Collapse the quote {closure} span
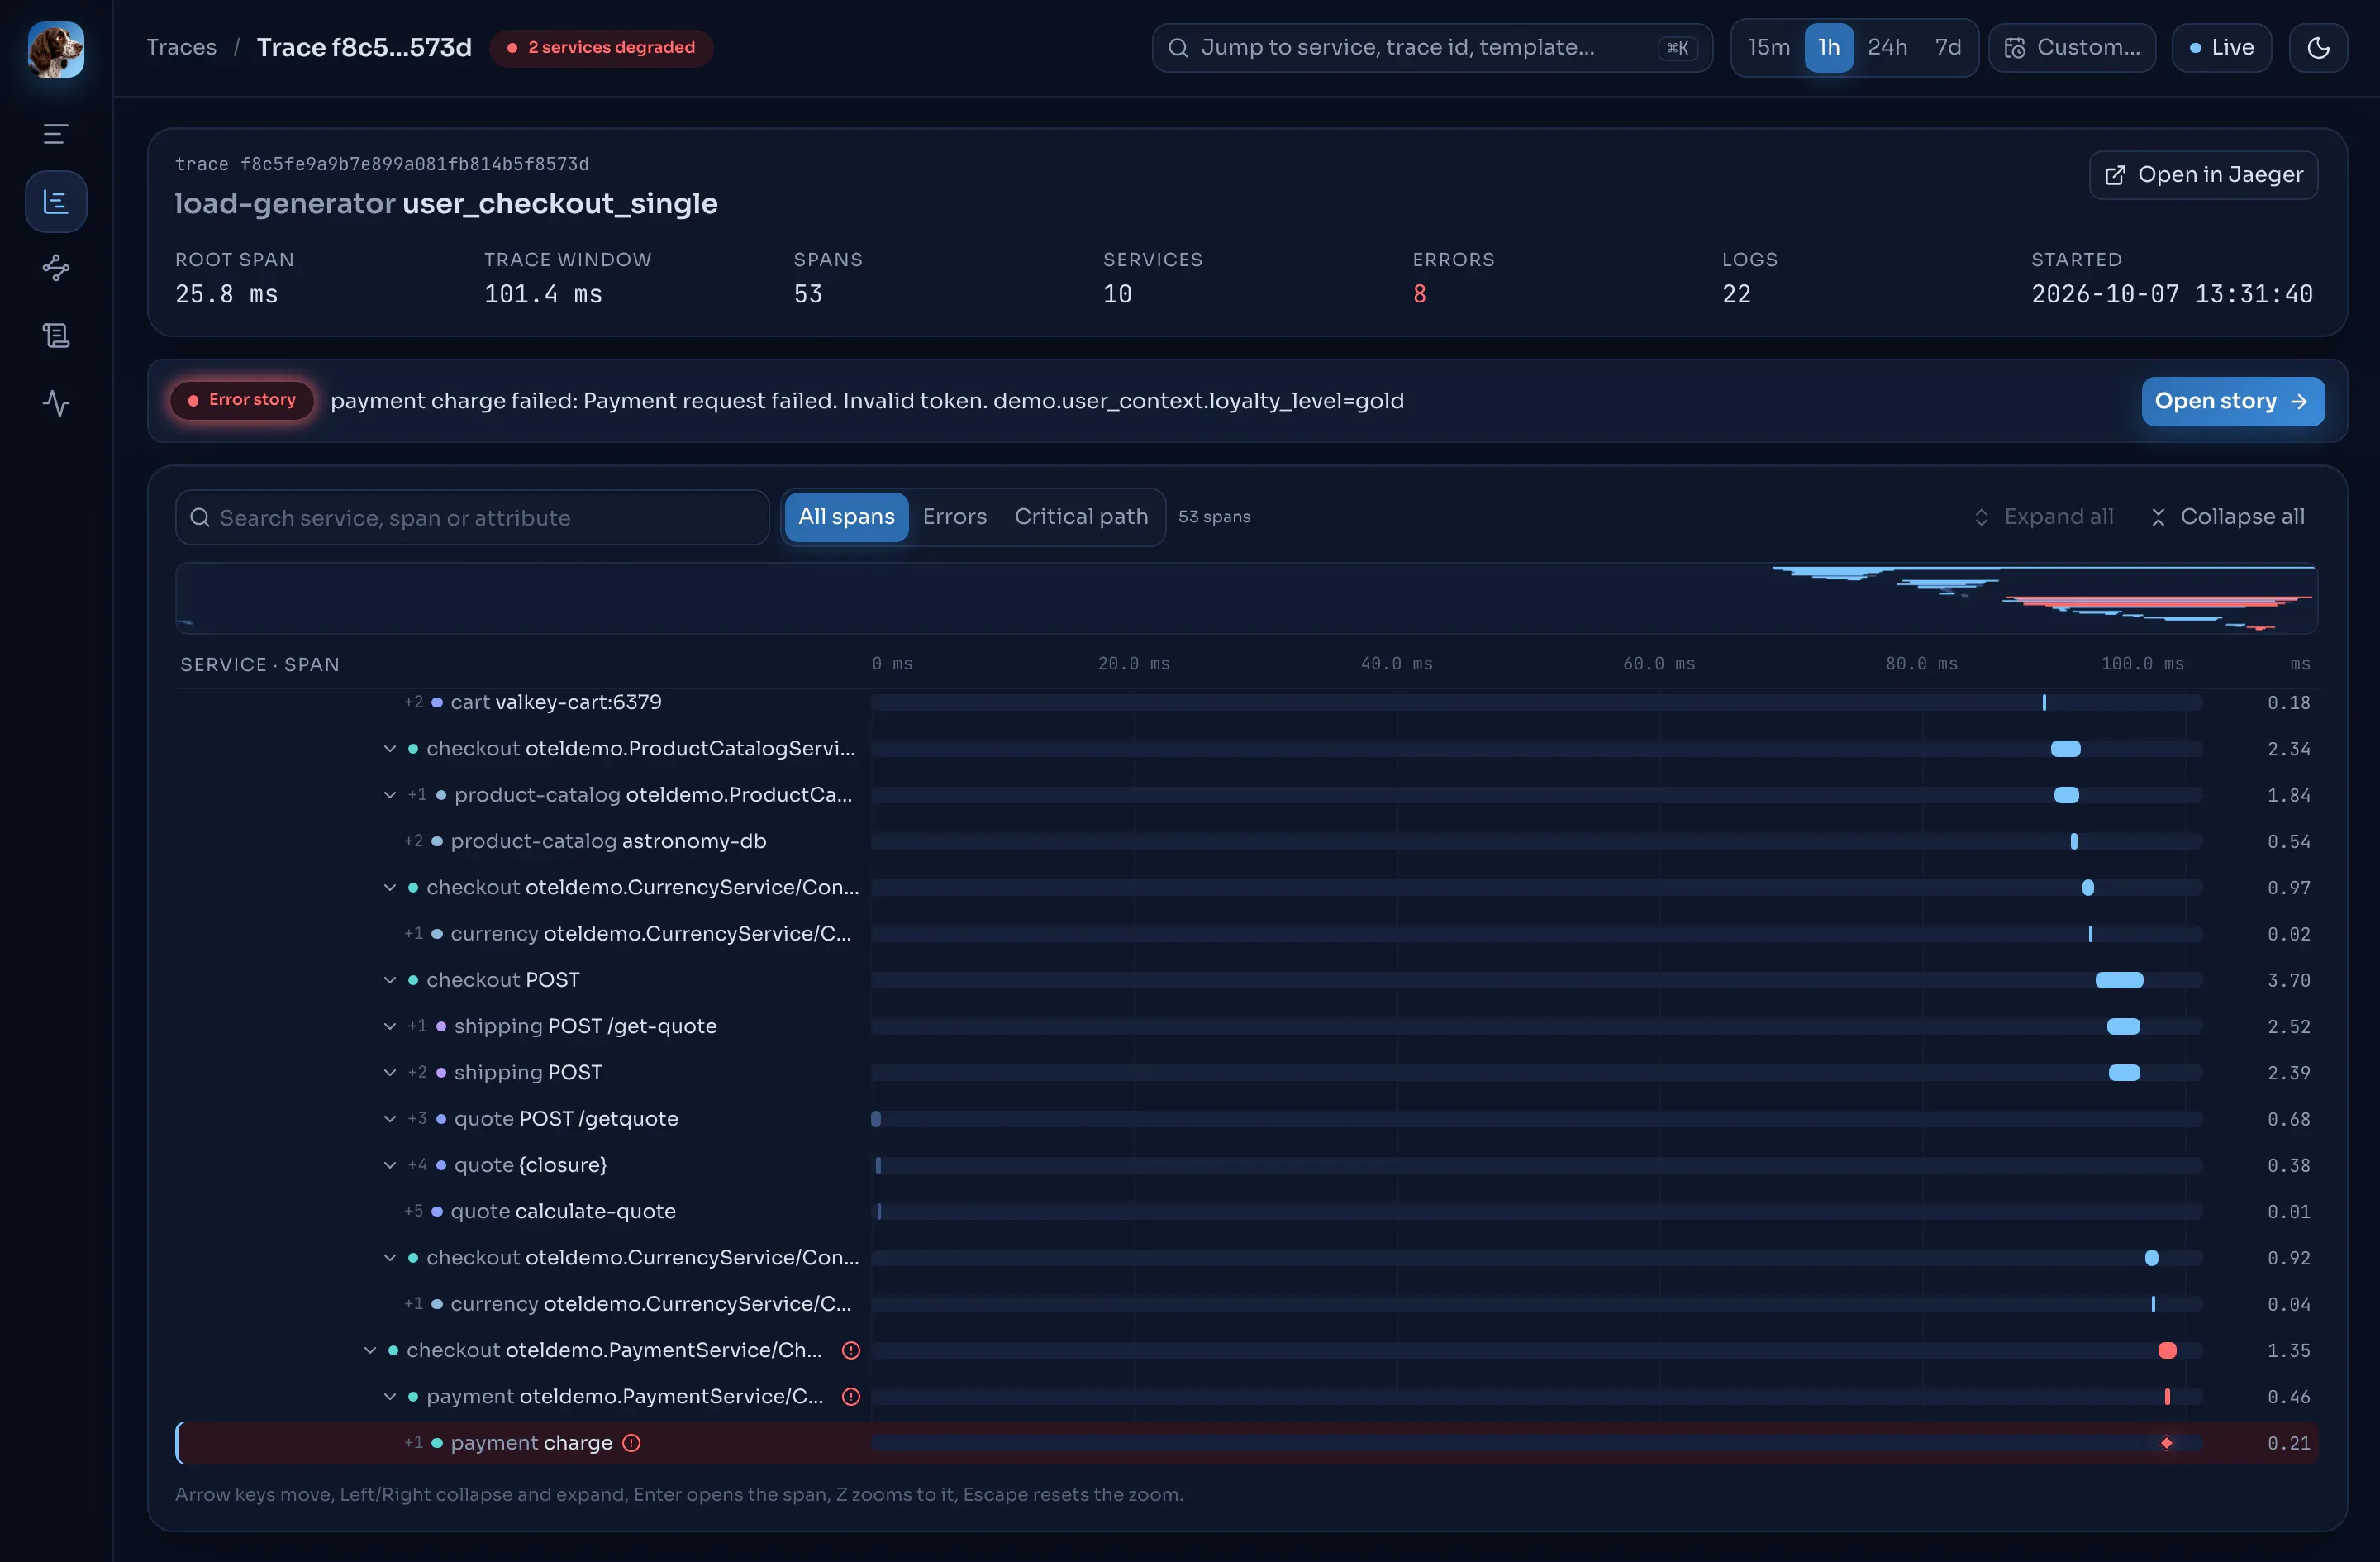This screenshot has width=2380, height=1562. pos(390,1165)
